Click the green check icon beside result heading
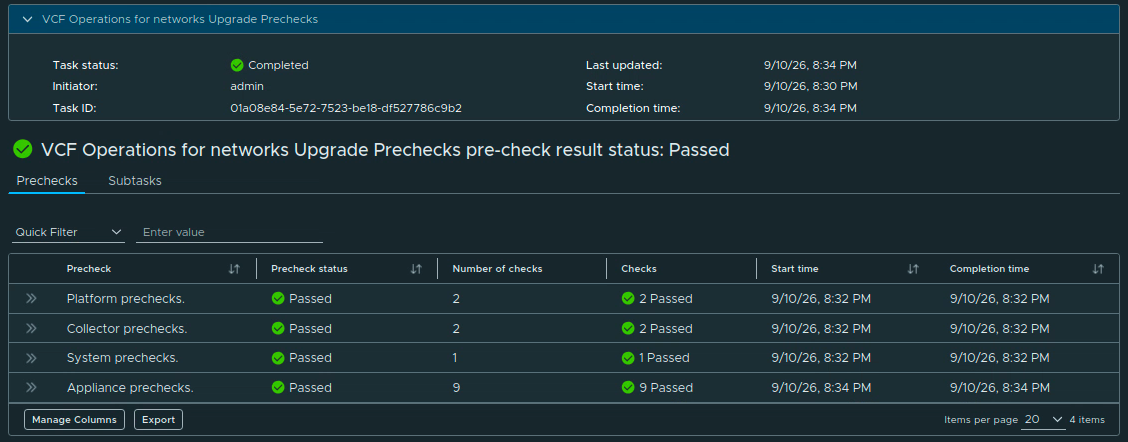This screenshot has height=442, width=1128. pyautogui.click(x=23, y=149)
